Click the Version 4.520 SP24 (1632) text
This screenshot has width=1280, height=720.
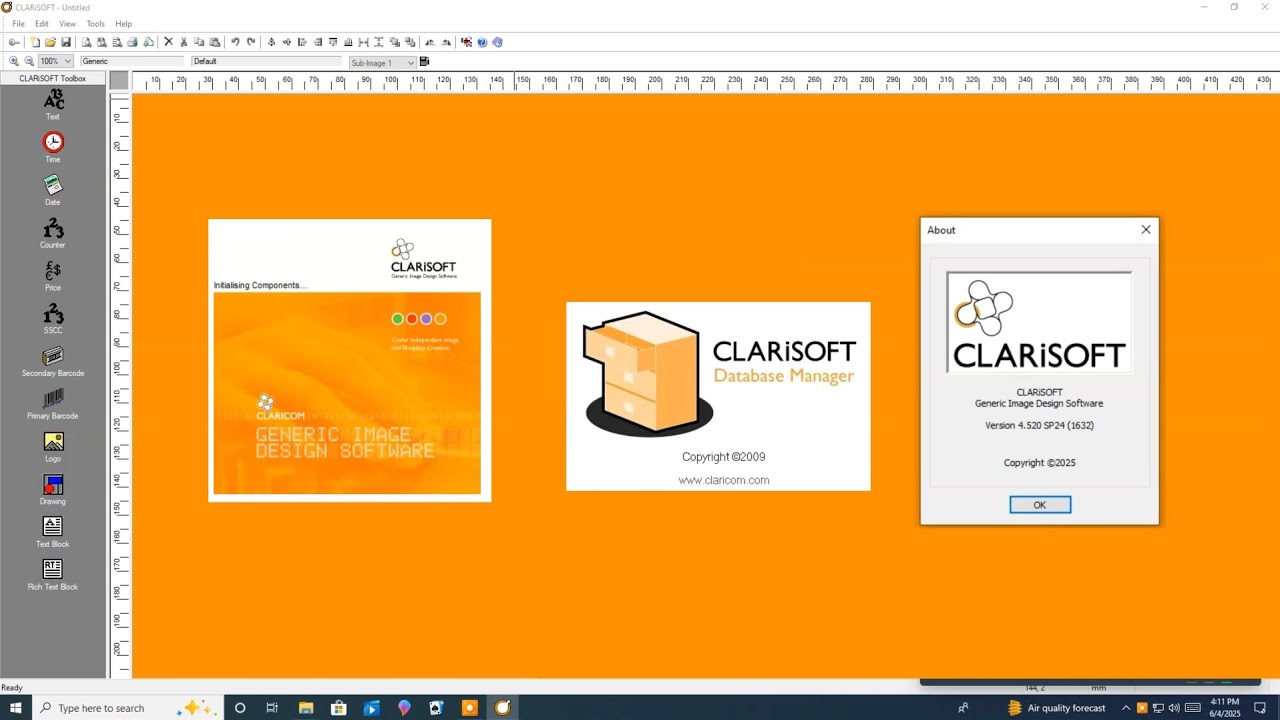pyautogui.click(x=1039, y=425)
